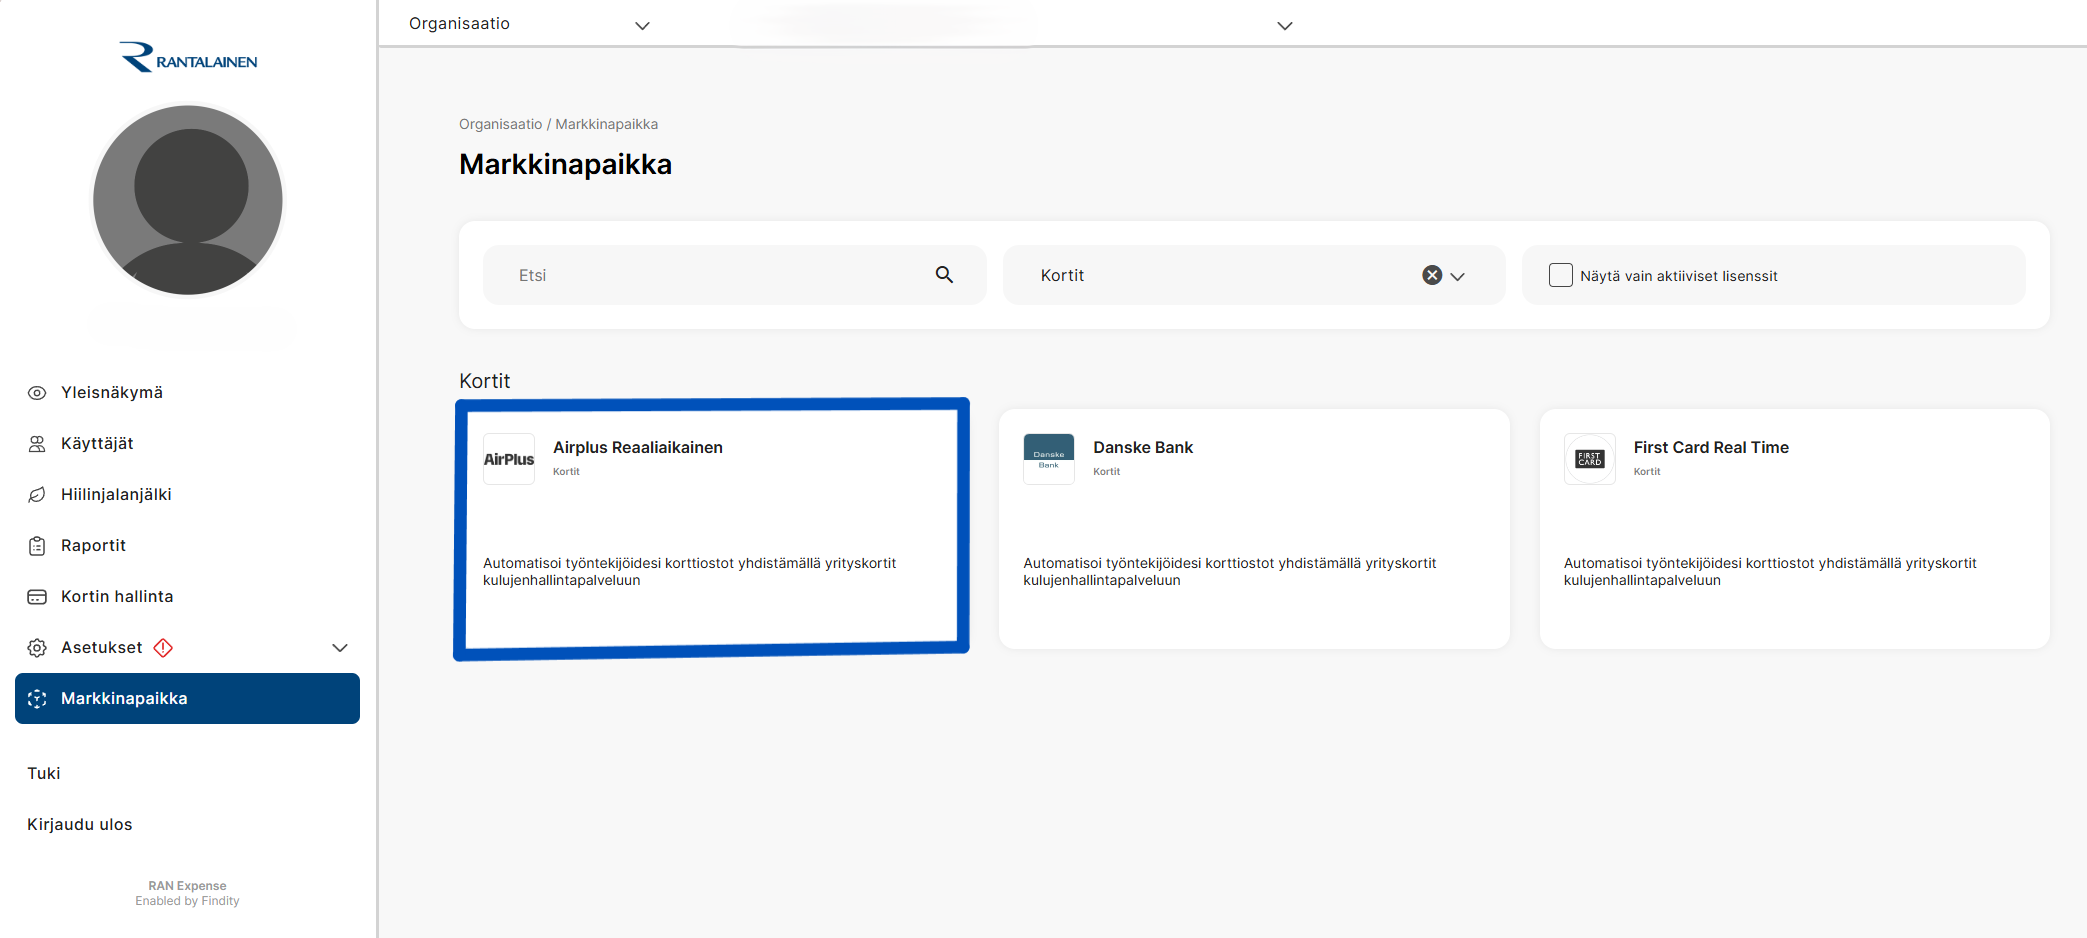
Task: Click the Asetukset gear icon
Action: click(37, 648)
